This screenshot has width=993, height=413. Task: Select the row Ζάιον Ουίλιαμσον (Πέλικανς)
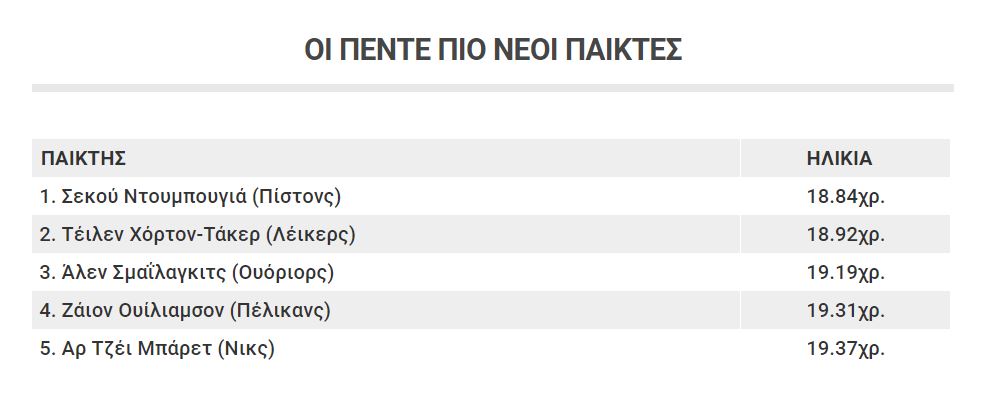point(491,310)
